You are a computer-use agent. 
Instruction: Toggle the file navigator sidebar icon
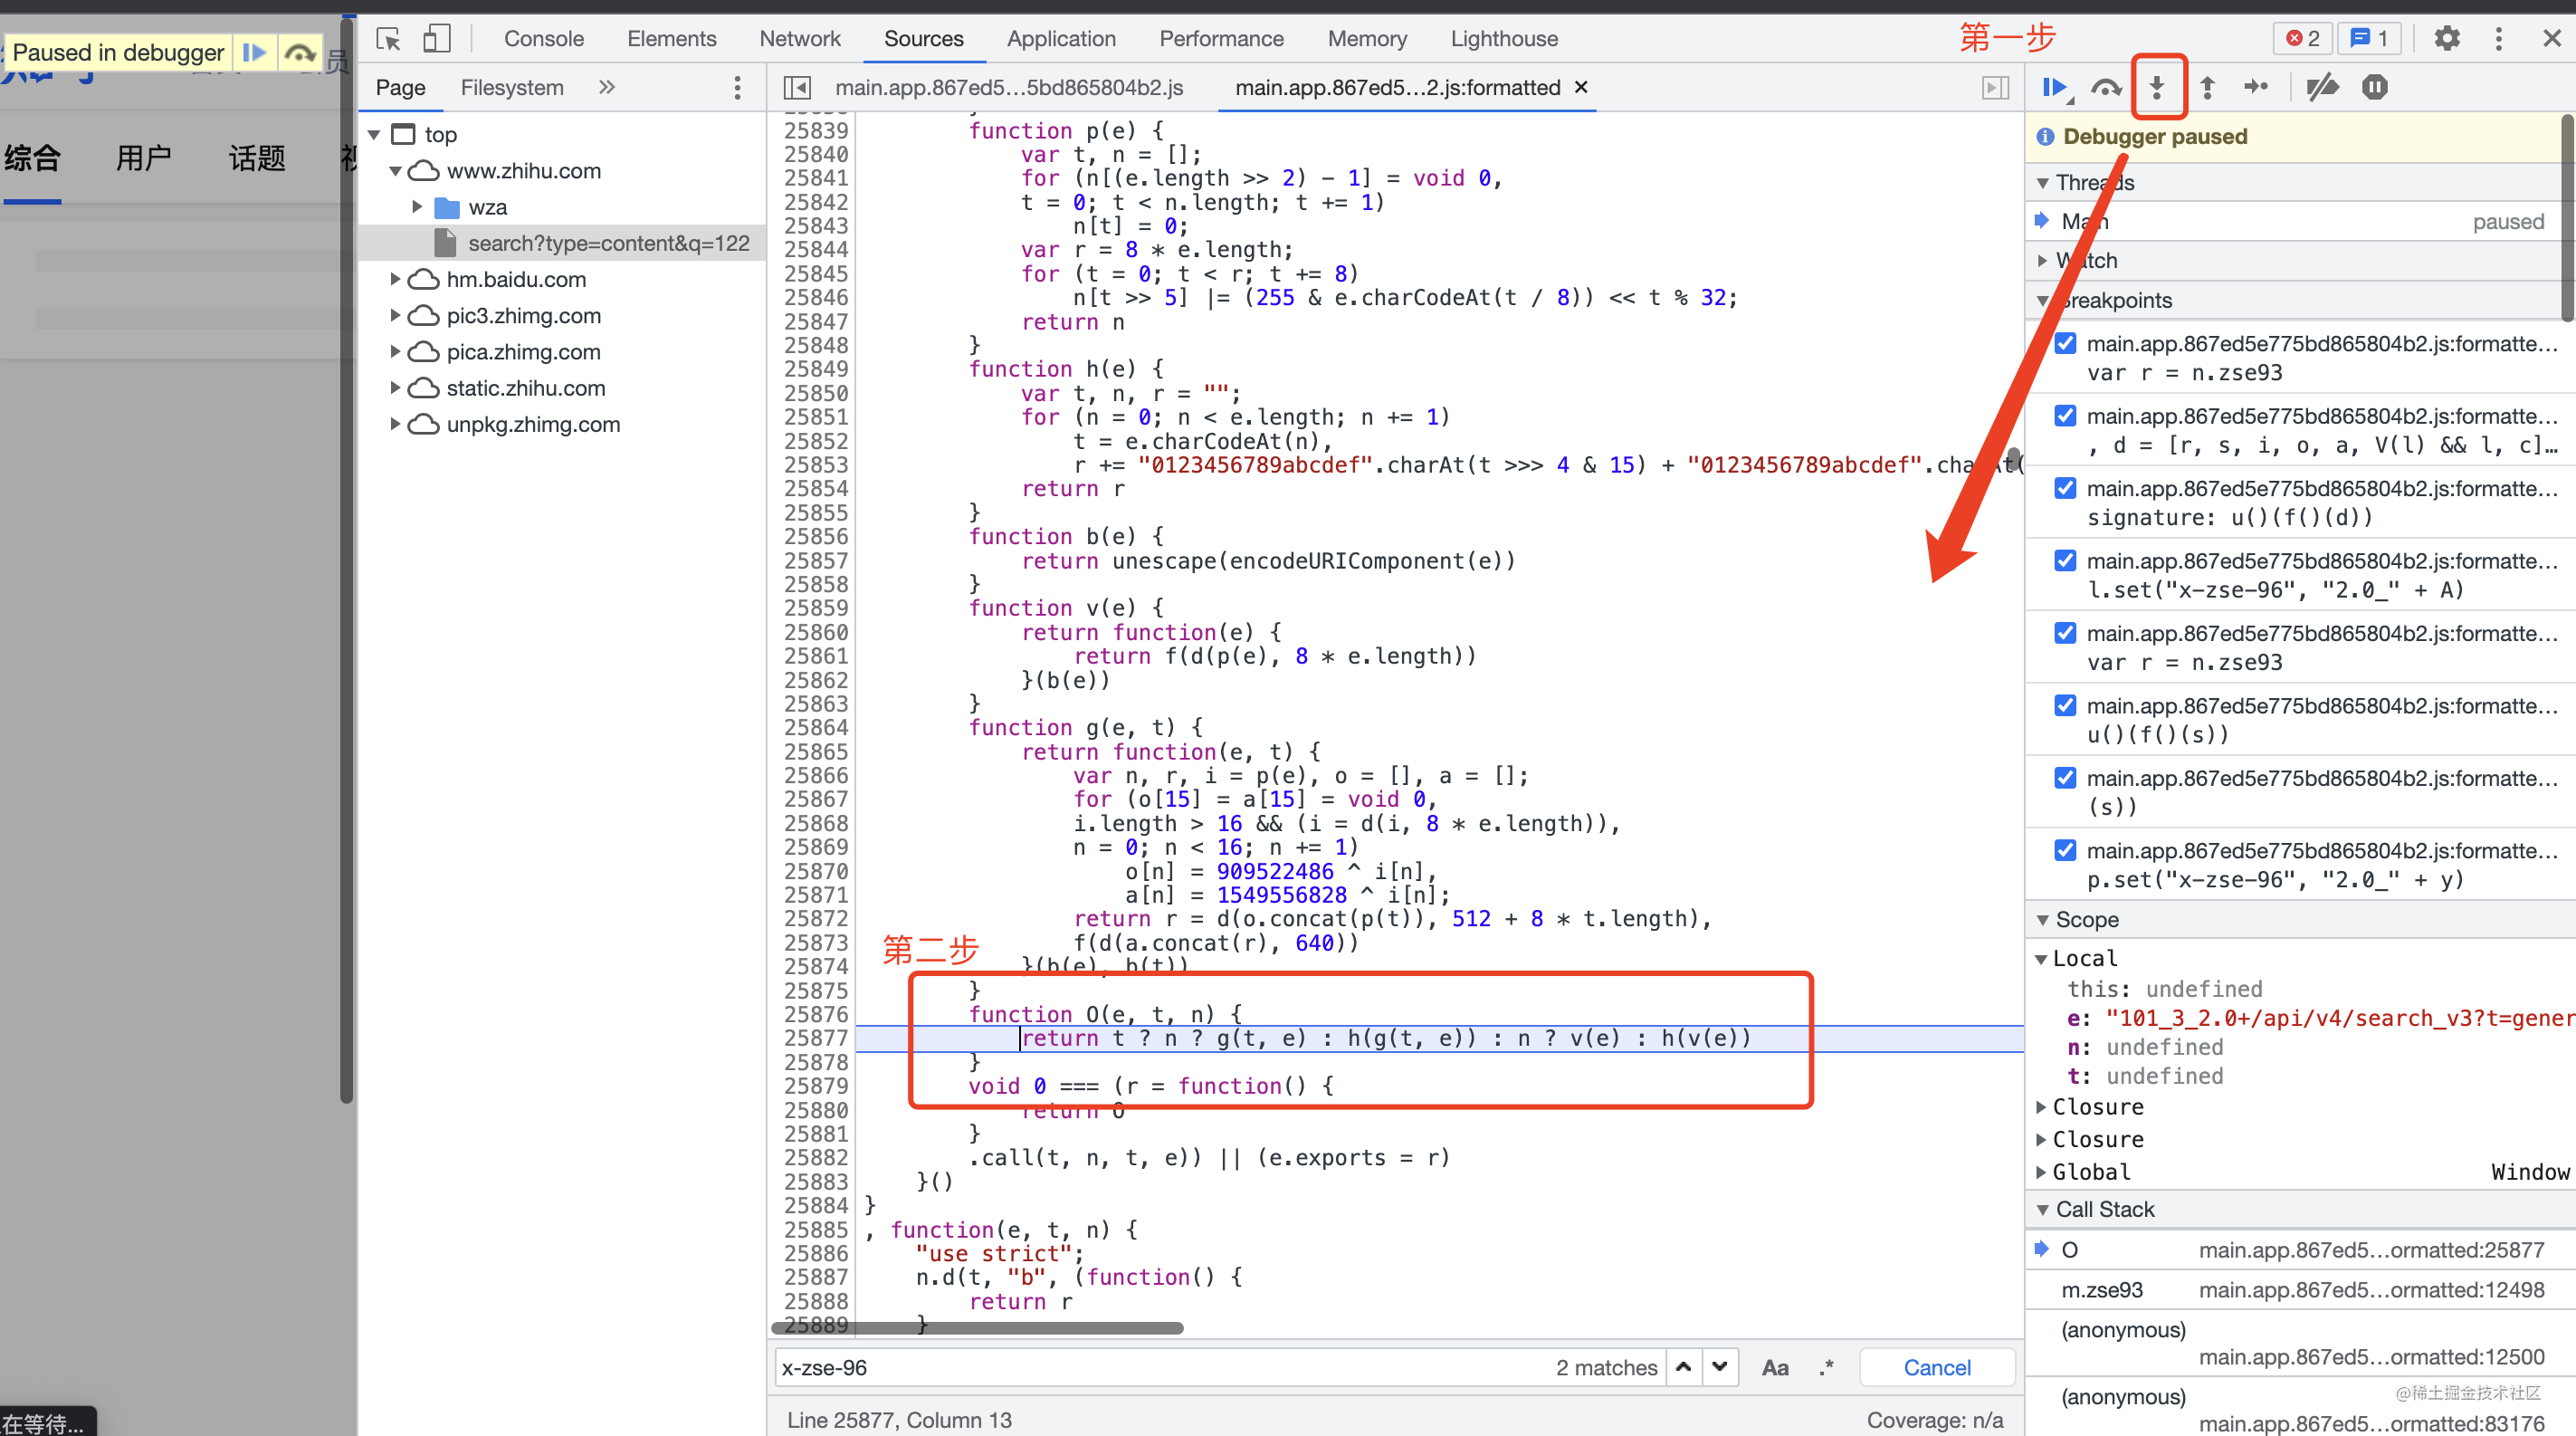pyautogui.click(x=797, y=88)
